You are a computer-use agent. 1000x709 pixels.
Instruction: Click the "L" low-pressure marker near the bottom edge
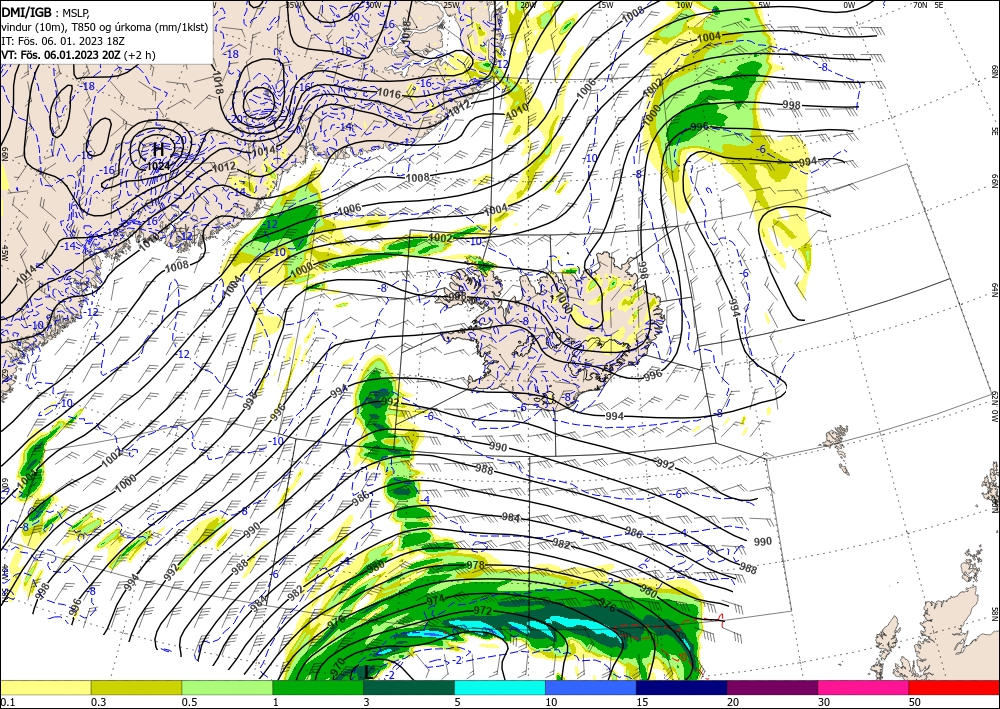(x=369, y=671)
